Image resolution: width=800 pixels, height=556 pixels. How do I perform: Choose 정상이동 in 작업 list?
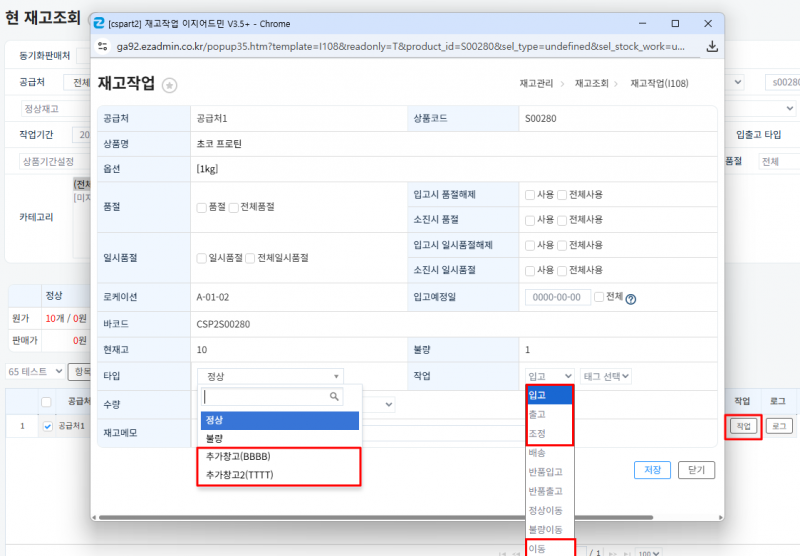pos(549,511)
